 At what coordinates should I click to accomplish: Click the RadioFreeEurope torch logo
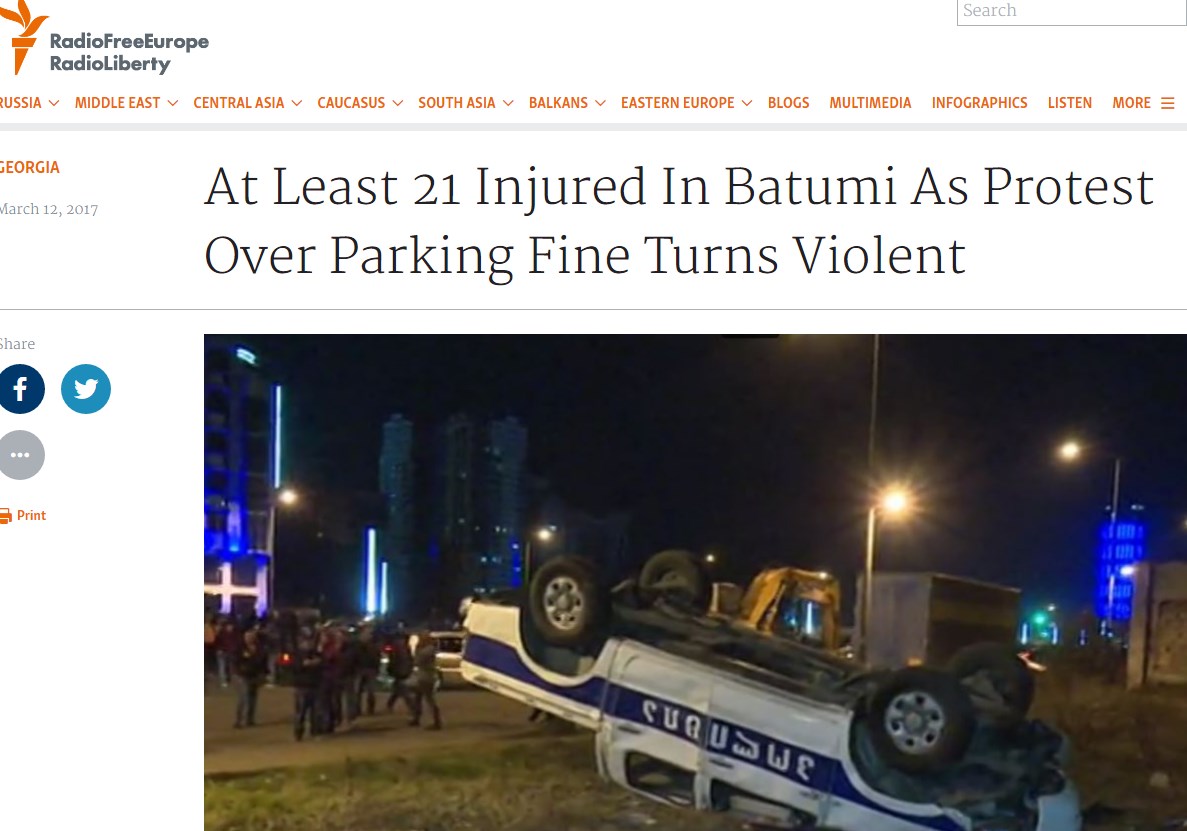coord(23,38)
